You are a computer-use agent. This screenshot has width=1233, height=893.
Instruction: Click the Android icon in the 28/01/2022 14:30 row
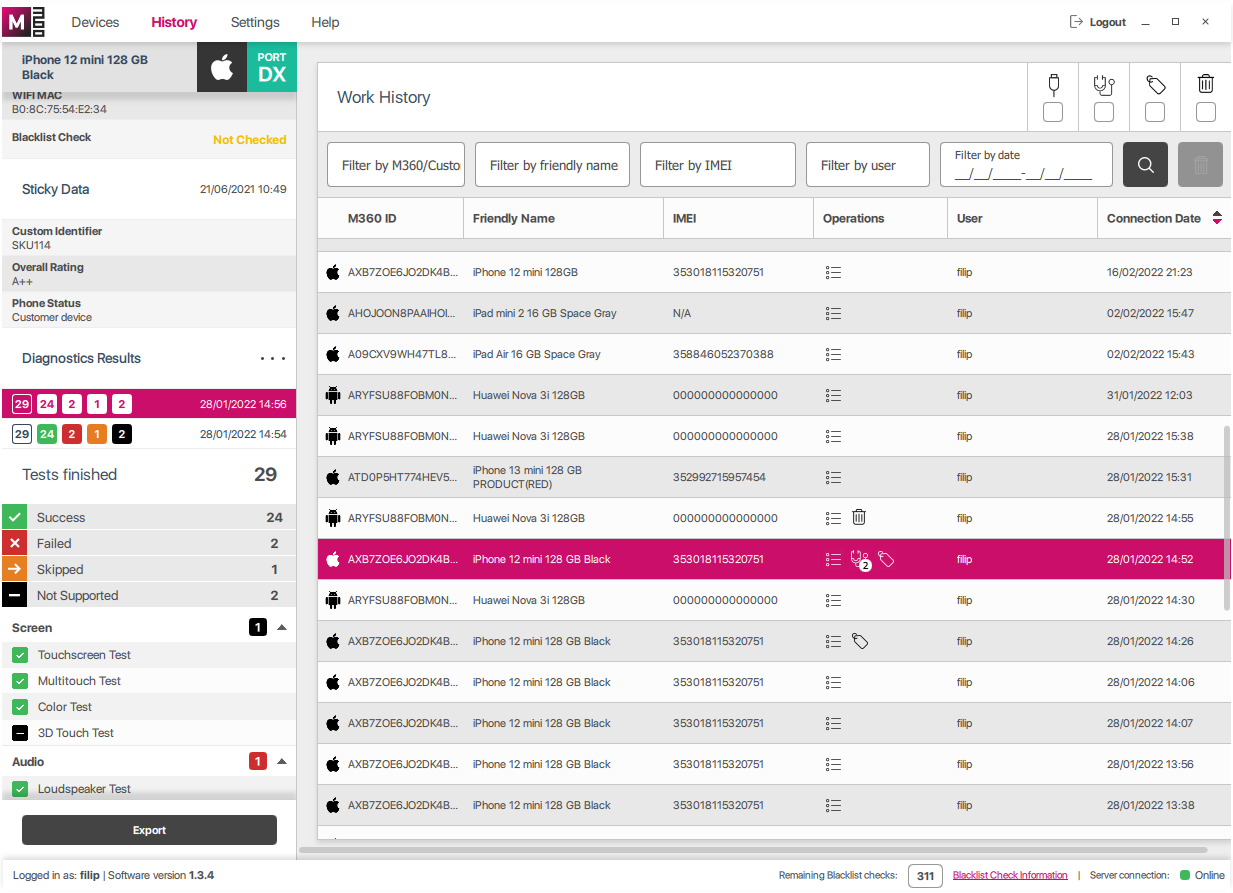pyautogui.click(x=333, y=600)
